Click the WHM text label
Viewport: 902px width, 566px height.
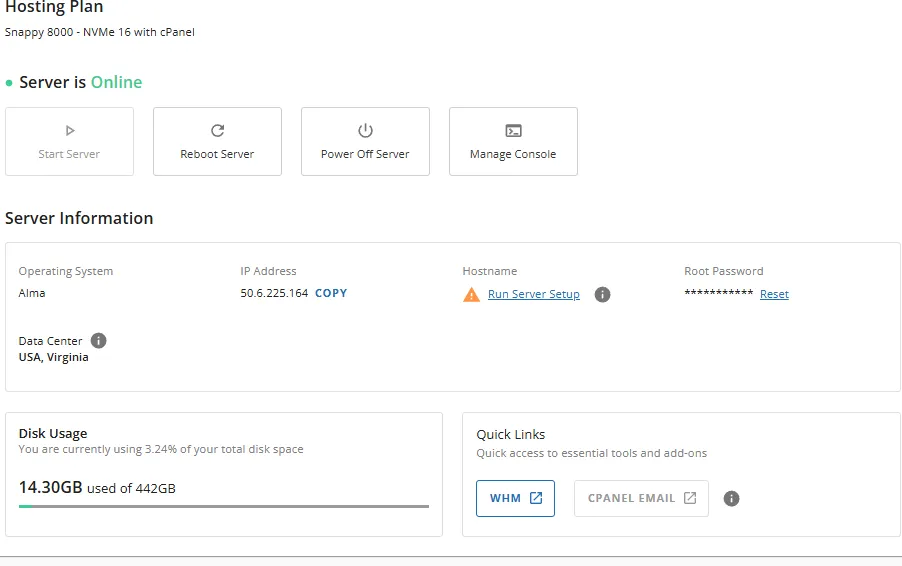pos(505,498)
